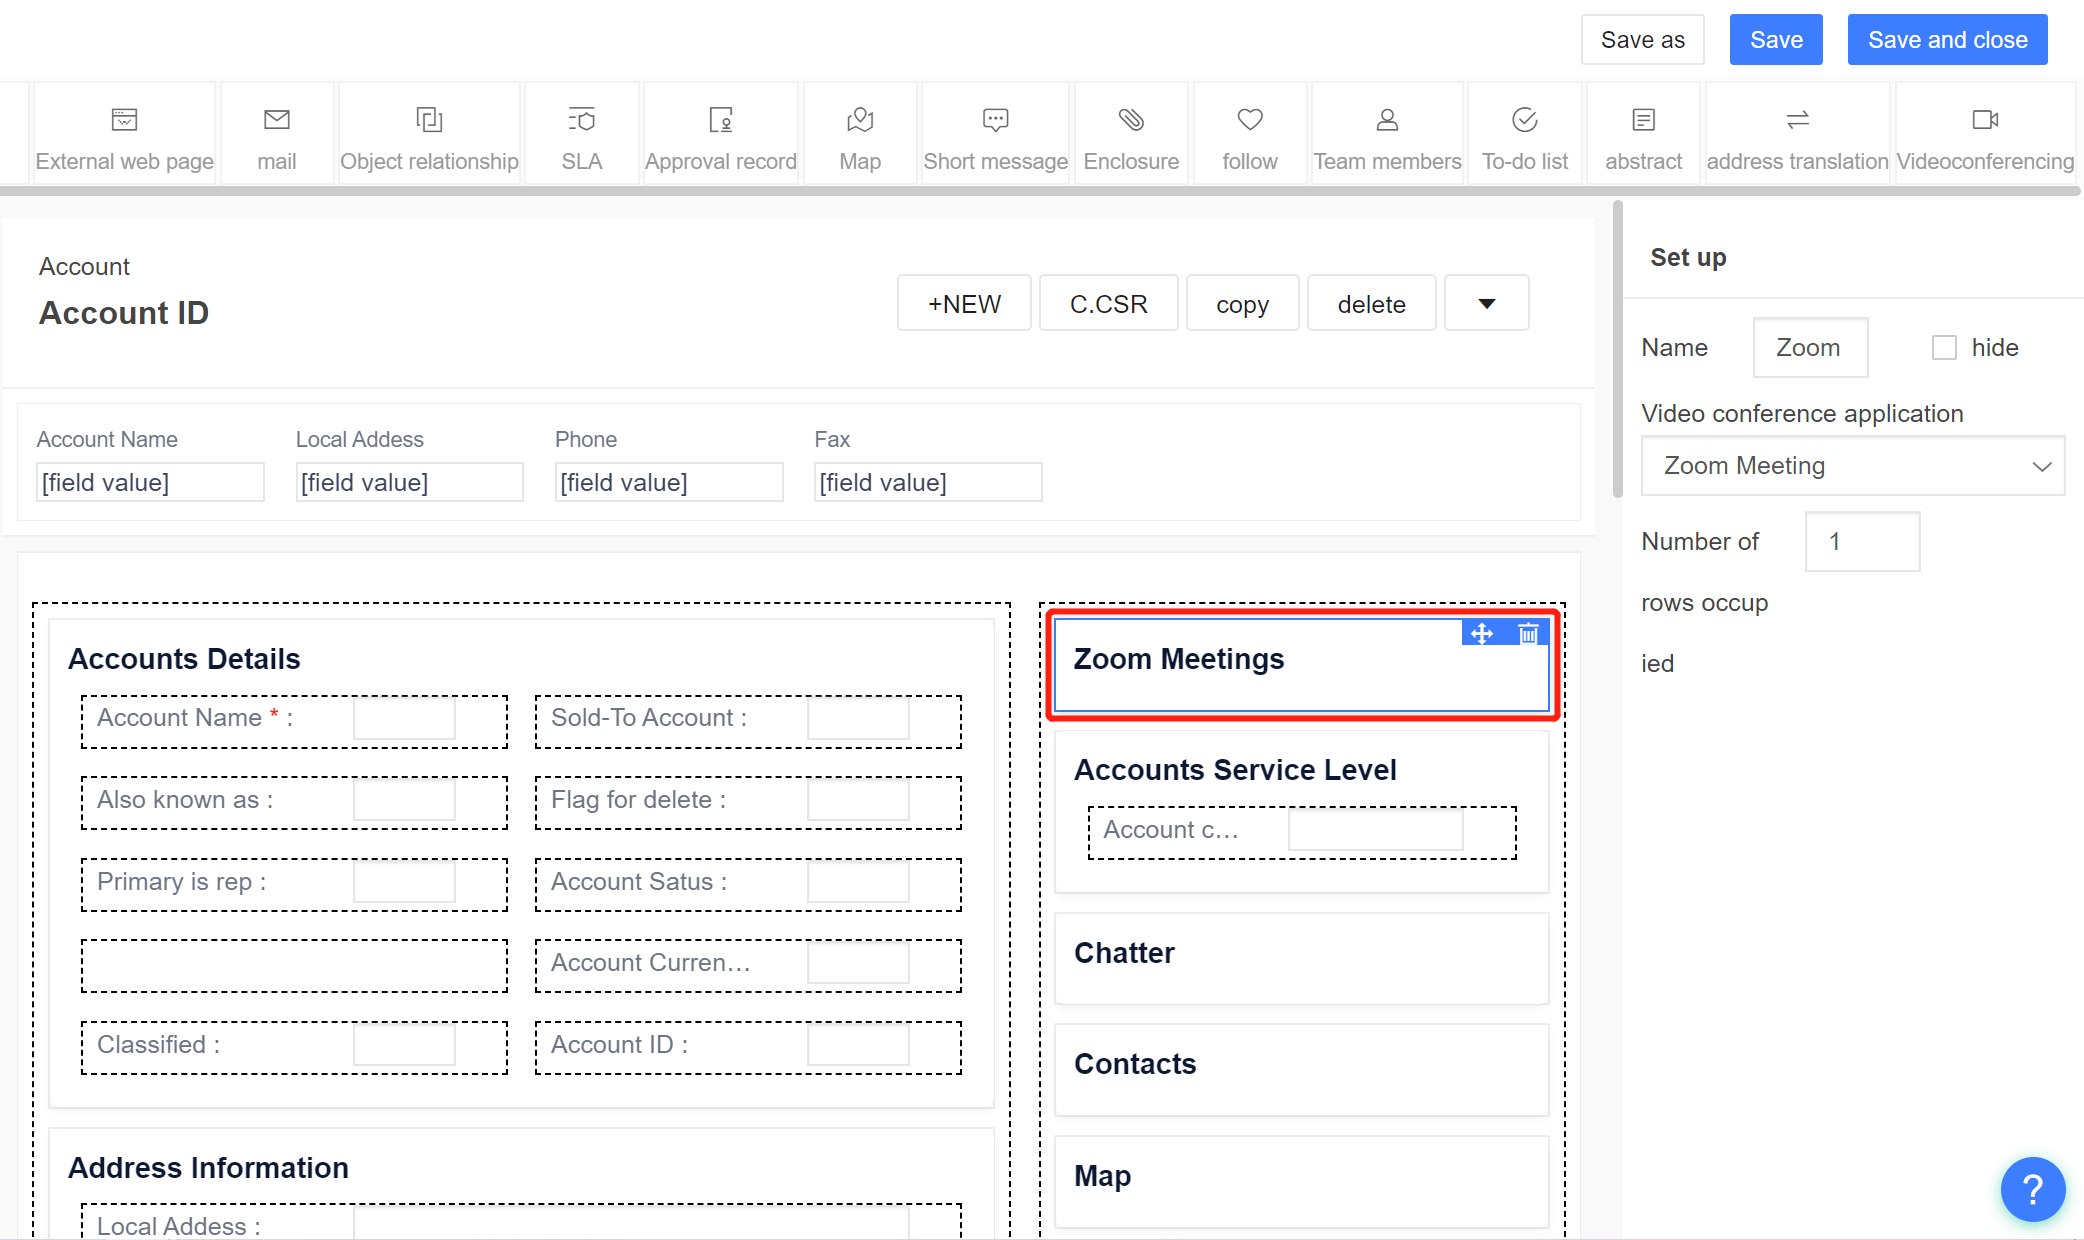Toggle the hide checkbox

[1944, 348]
